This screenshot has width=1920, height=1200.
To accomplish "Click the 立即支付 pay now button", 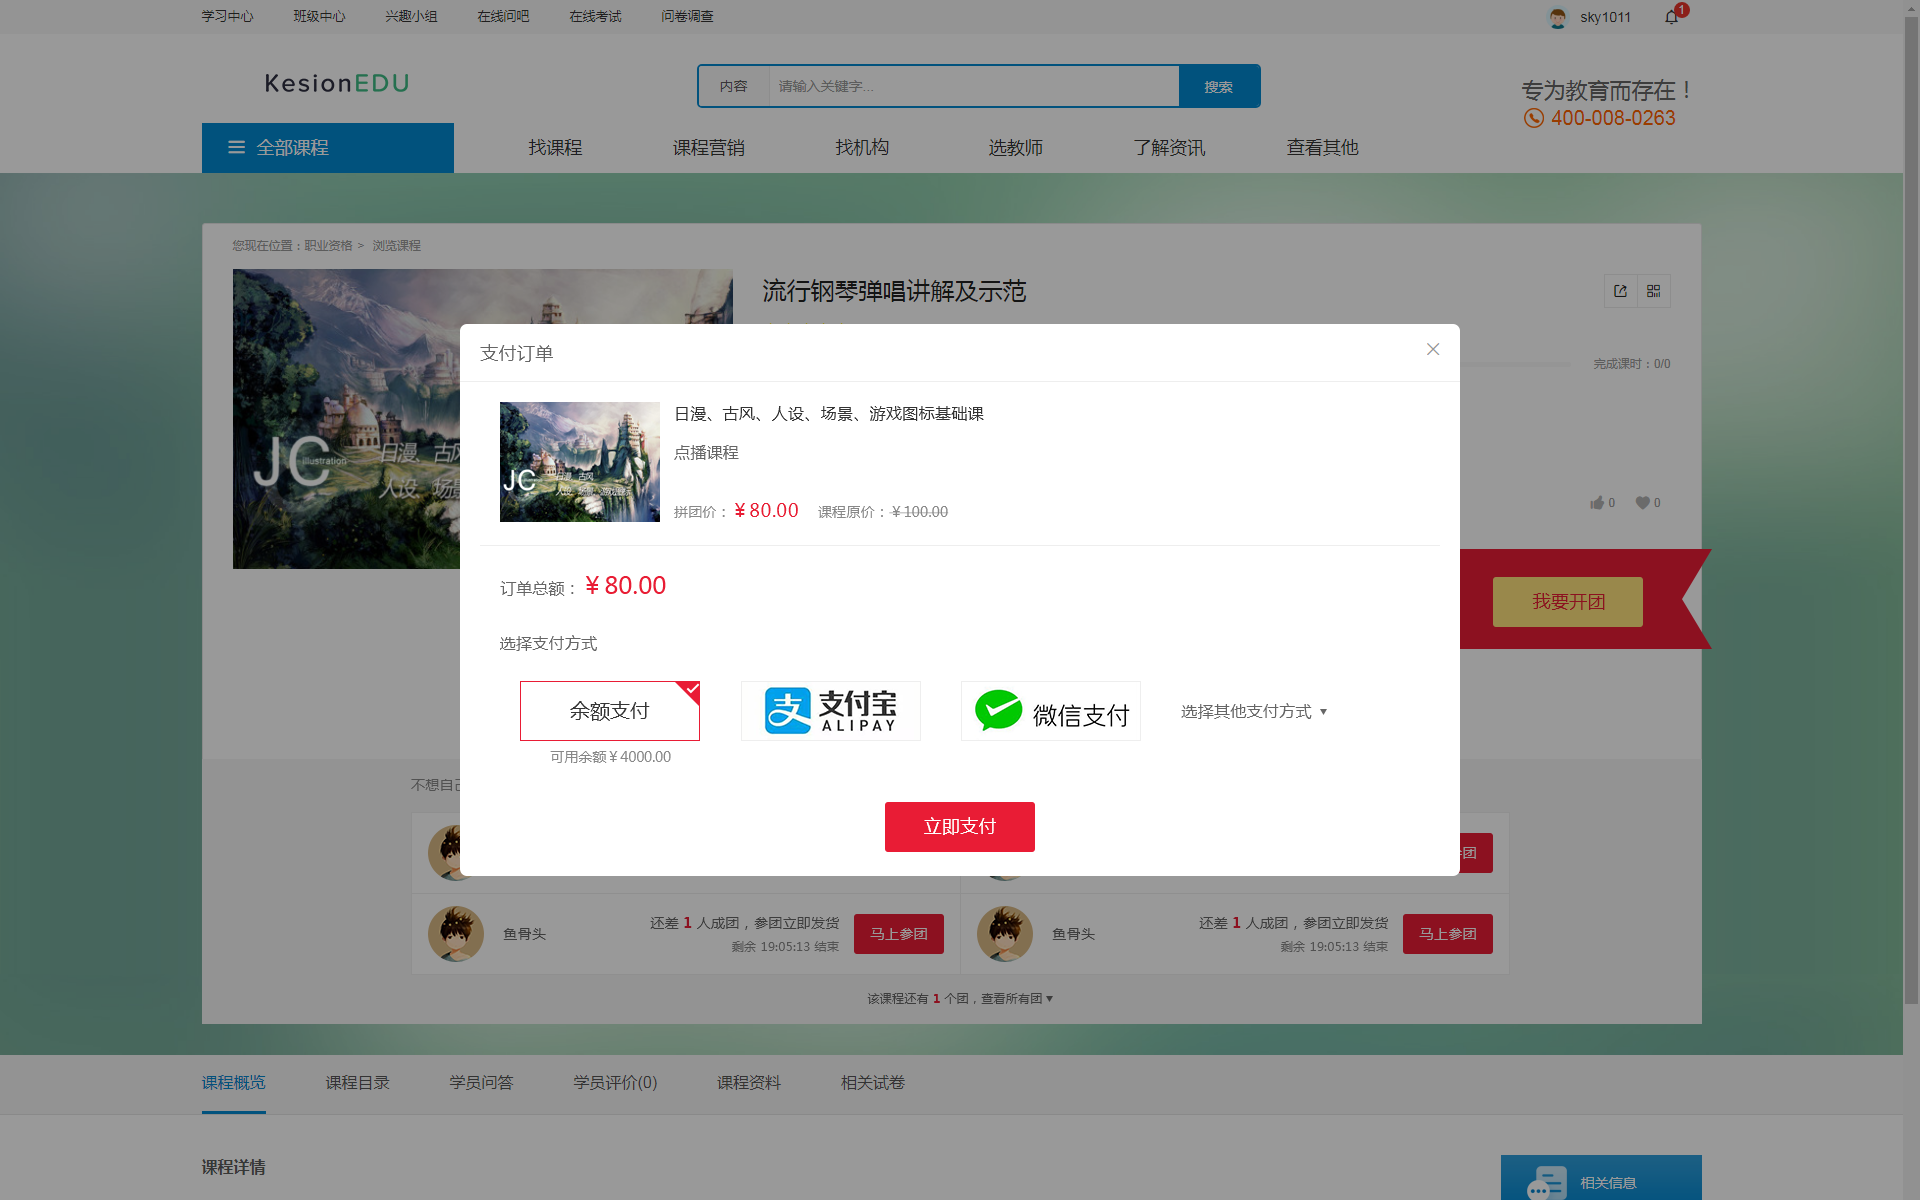I will [959, 826].
